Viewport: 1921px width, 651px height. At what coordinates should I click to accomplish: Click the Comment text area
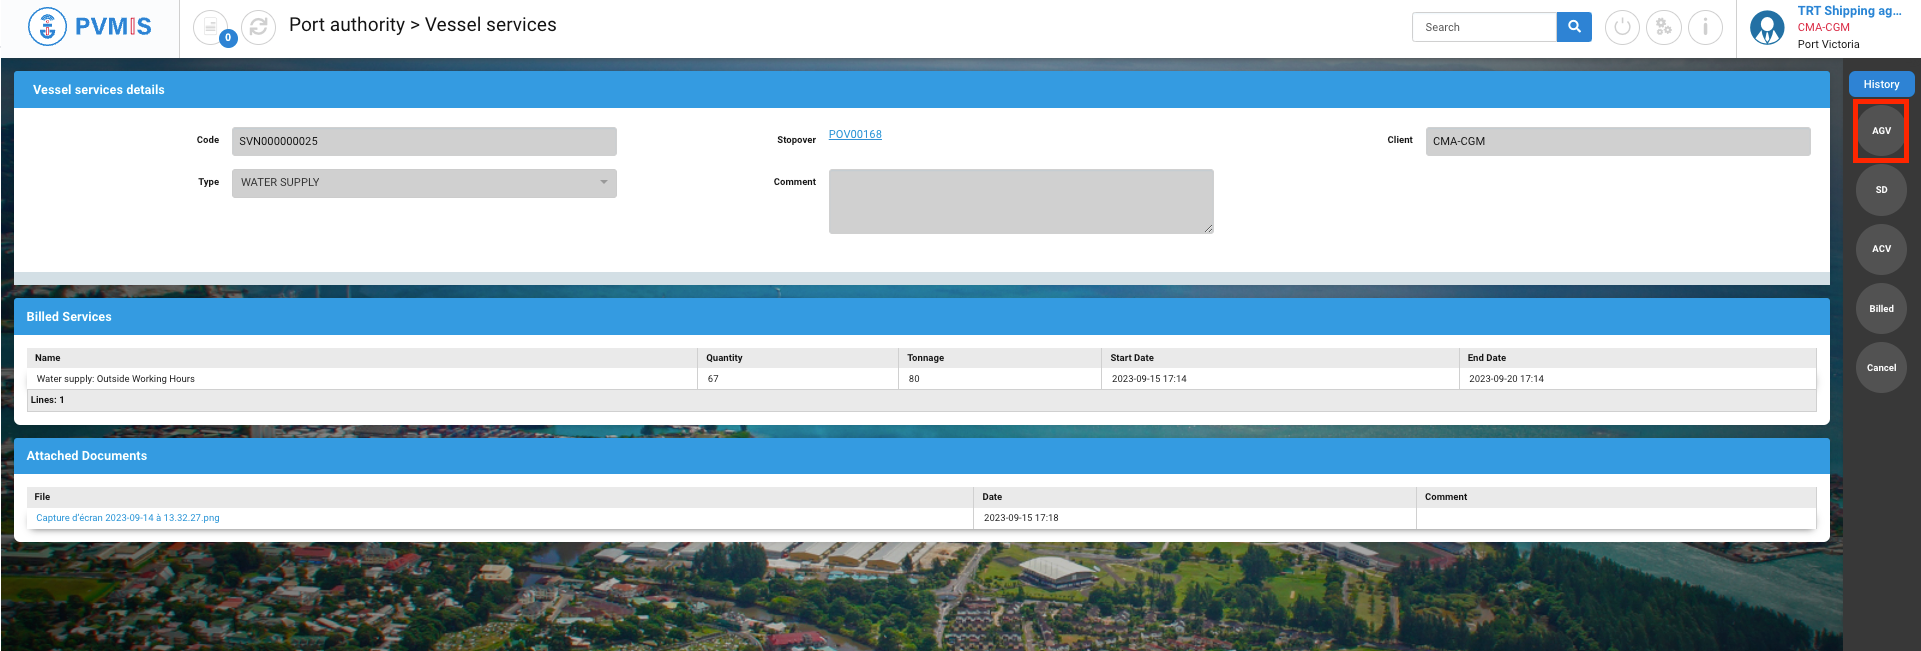[x=1021, y=201]
